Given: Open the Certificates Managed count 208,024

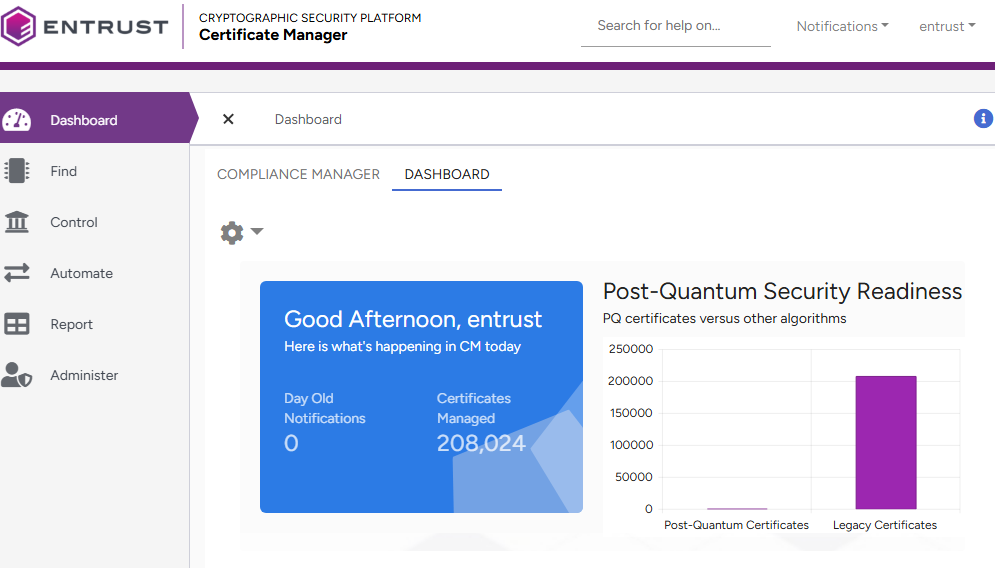Looking at the screenshot, I should (x=481, y=443).
